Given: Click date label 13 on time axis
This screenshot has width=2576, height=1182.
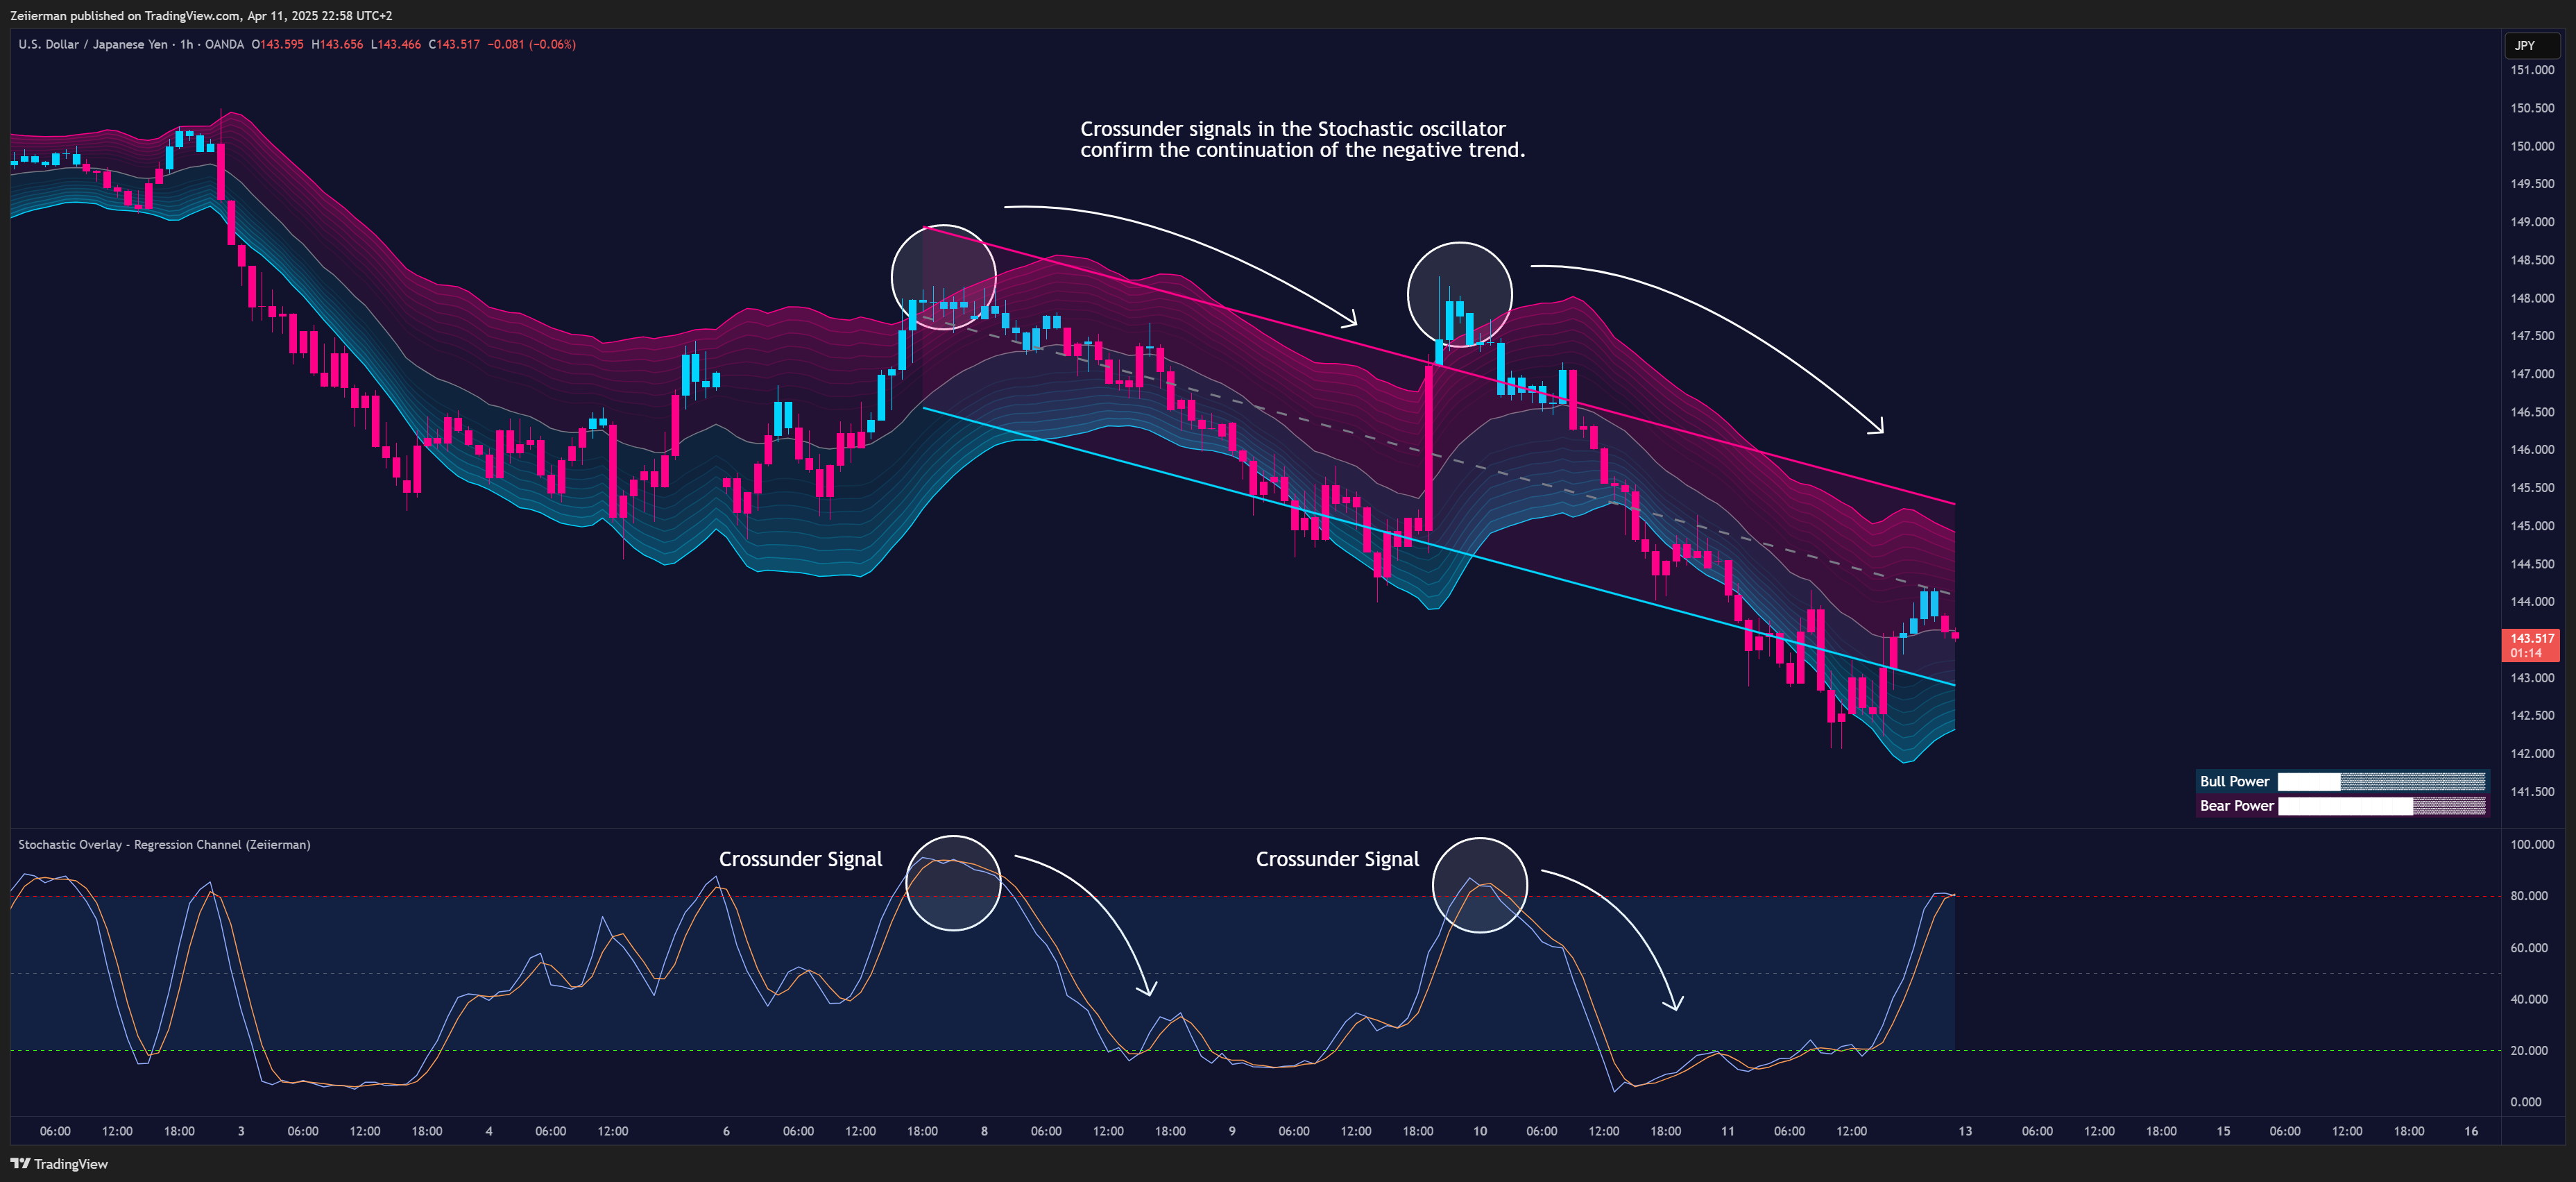Looking at the screenshot, I should (1965, 1131).
